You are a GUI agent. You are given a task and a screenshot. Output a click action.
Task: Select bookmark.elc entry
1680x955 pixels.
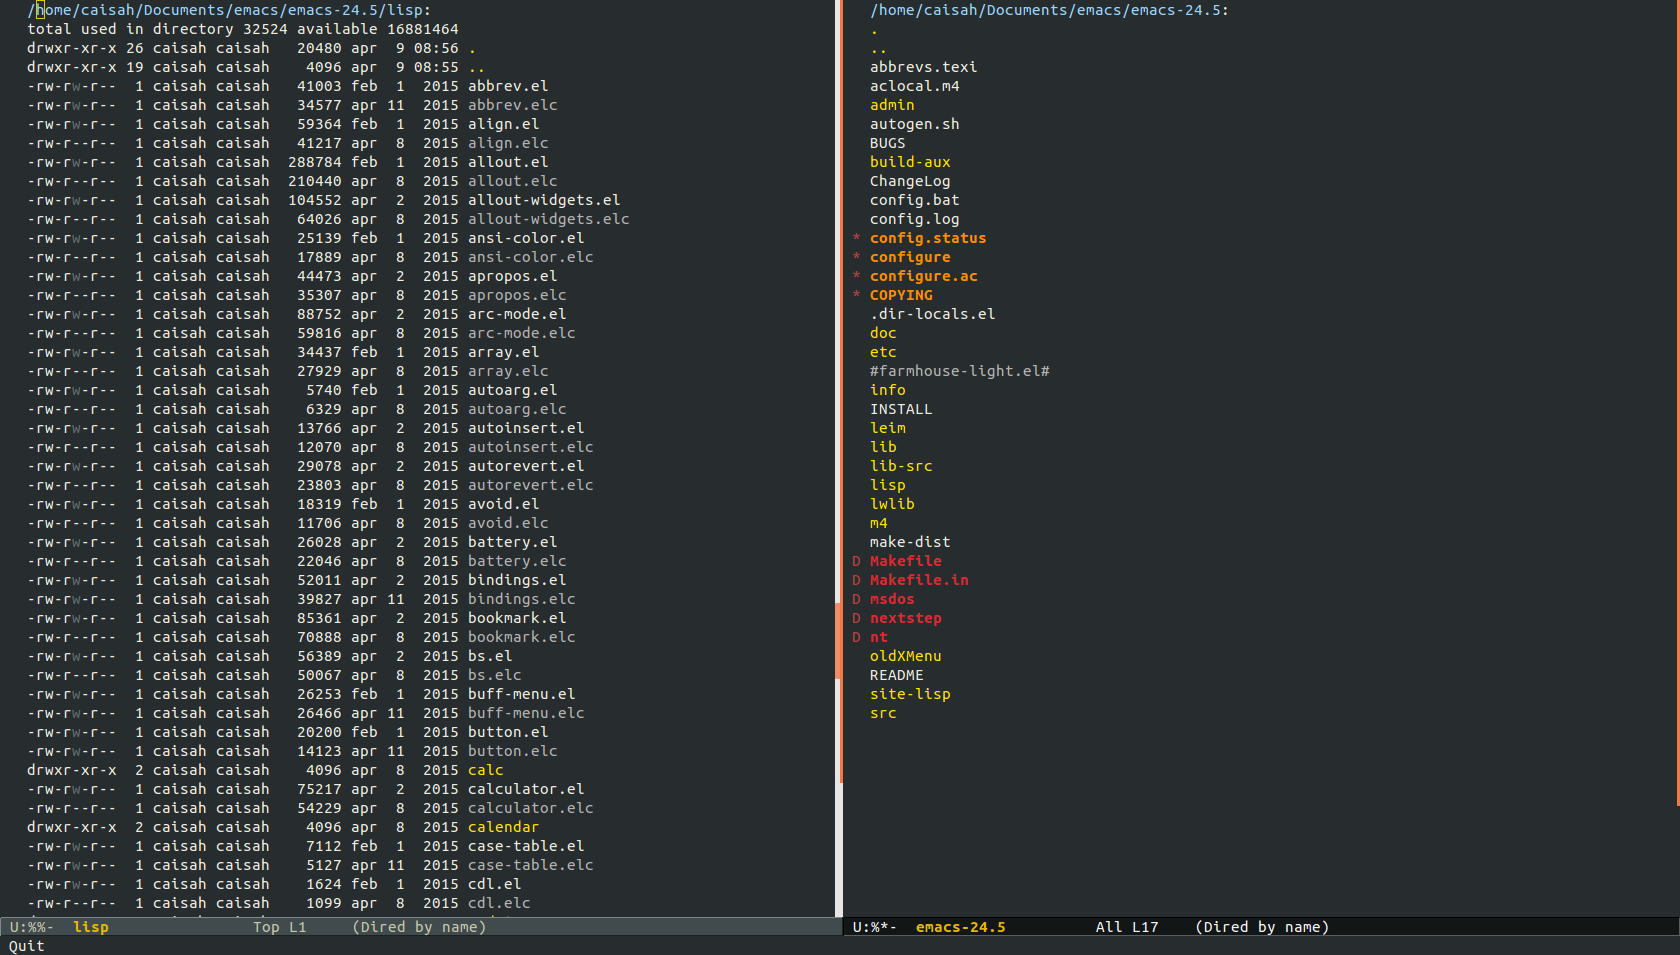point(521,637)
